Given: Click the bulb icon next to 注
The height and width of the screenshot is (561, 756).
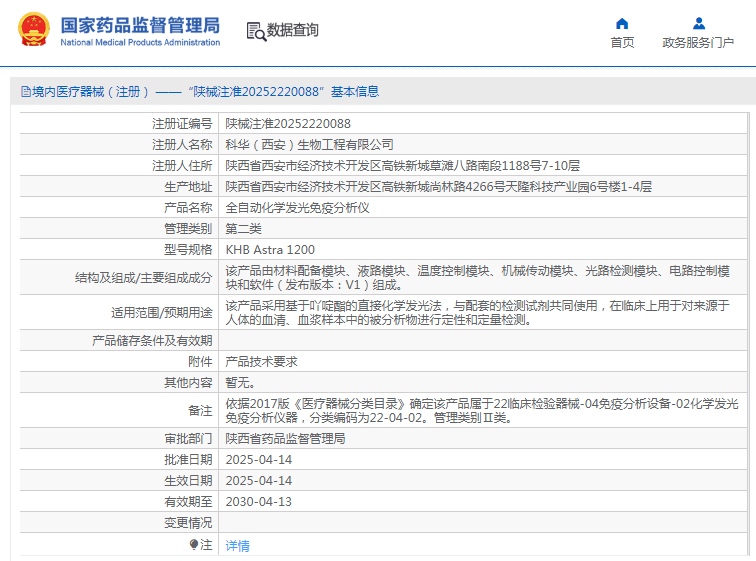Looking at the screenshot, I should [193, 545].
